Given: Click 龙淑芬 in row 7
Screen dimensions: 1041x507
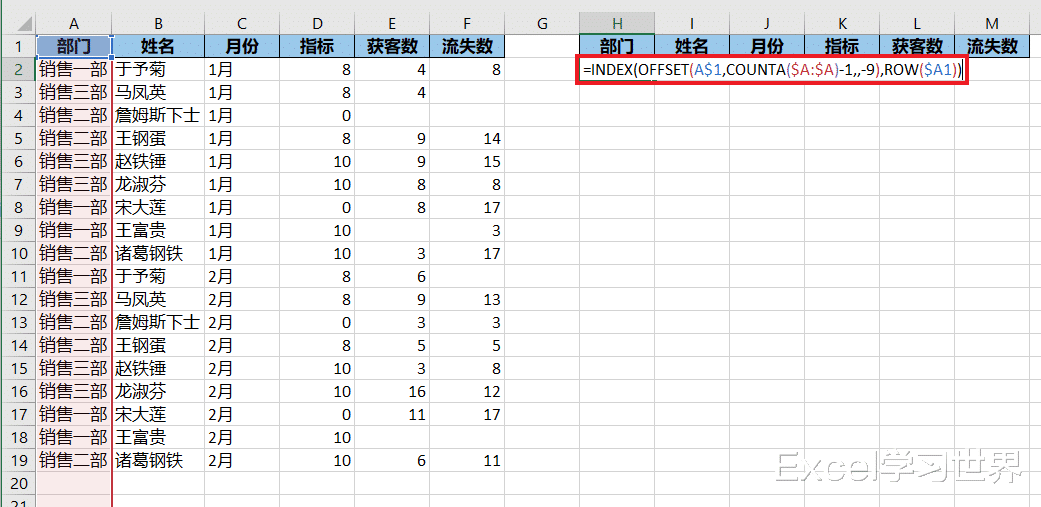Looking at the screenshot, I should (142, 184).
